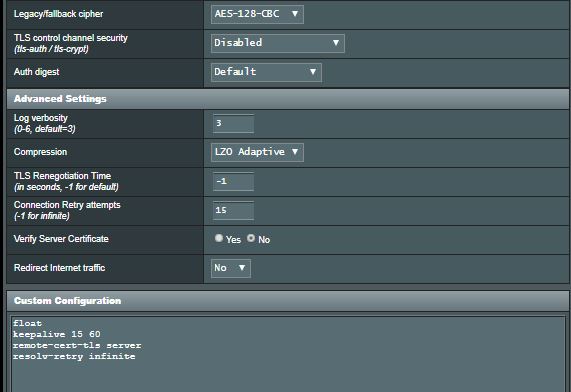Click the Legacy/fallback cipher label
Screen dimensions: 571x392
[58, 14]
